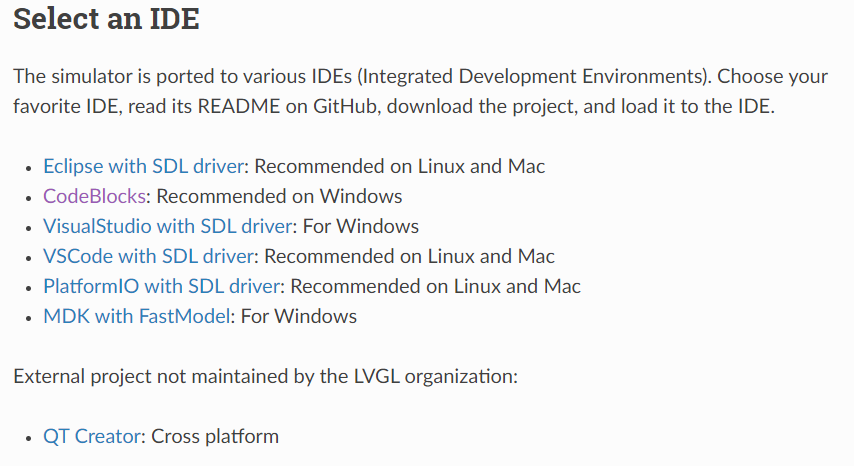The image size is (854, 466).
Task: Click 'Recommended on Linux and Mac' after Eclipse
Action: point(400,166)
